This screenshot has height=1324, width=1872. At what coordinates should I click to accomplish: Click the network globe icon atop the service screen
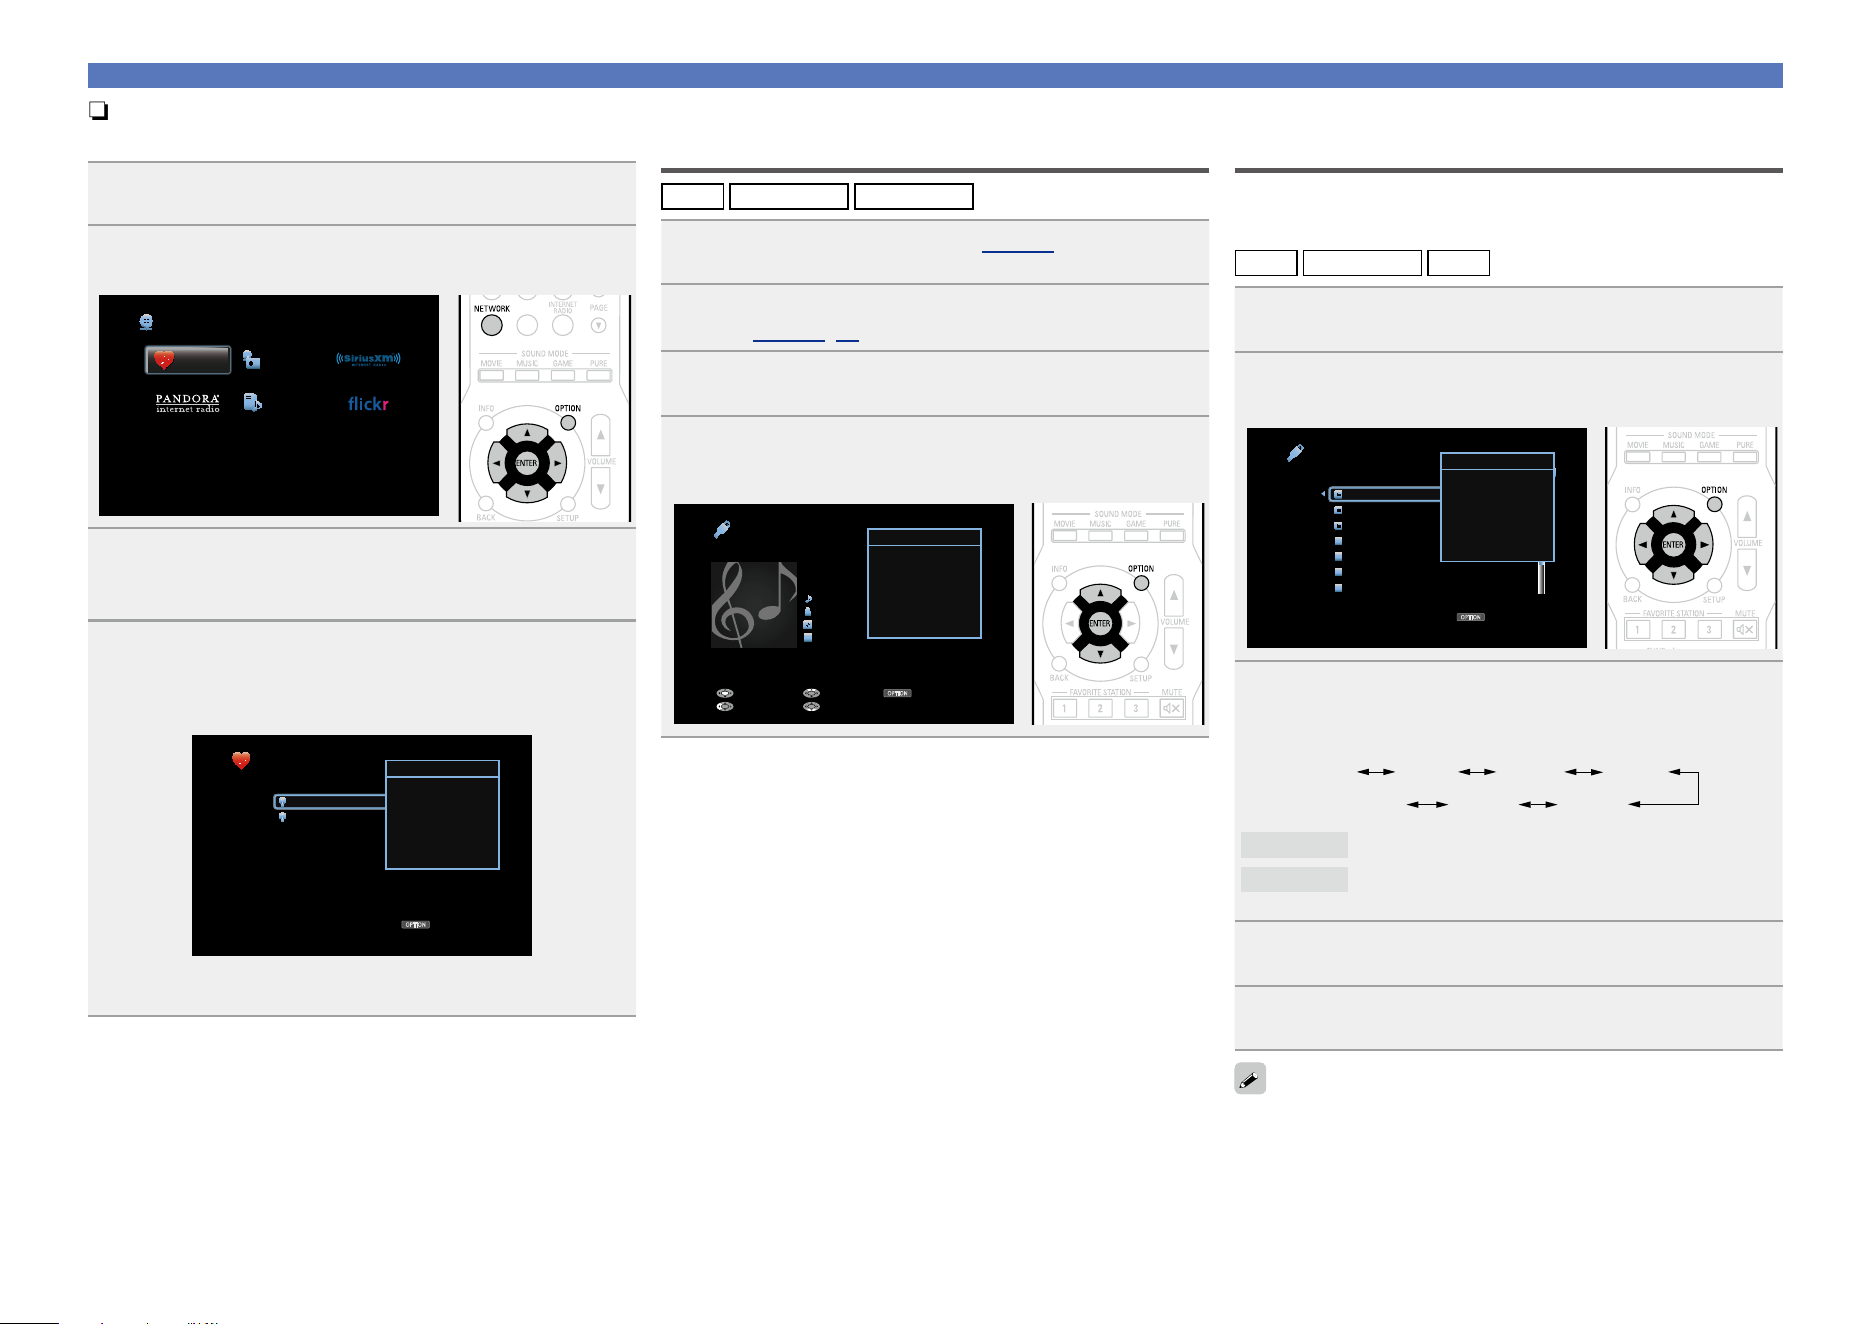(x=146, y=322)
